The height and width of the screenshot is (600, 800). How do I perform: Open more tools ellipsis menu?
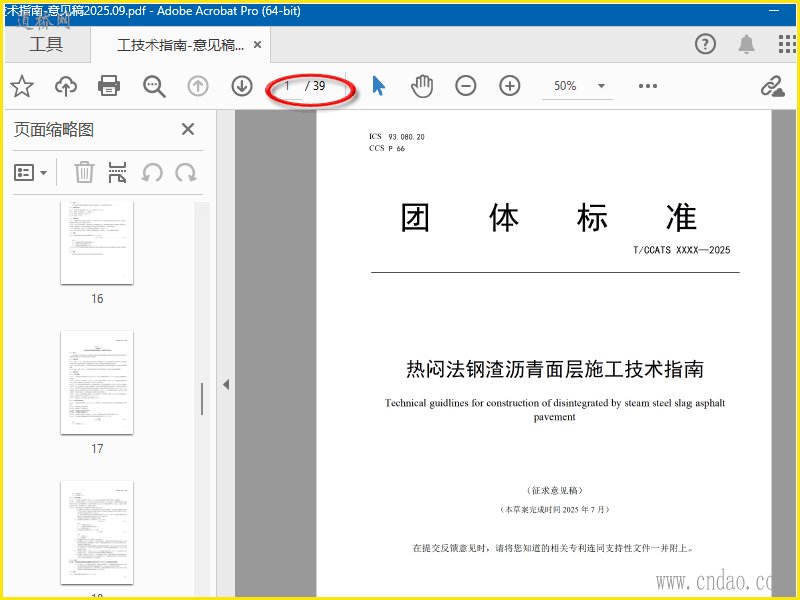[x=647, y=86]
